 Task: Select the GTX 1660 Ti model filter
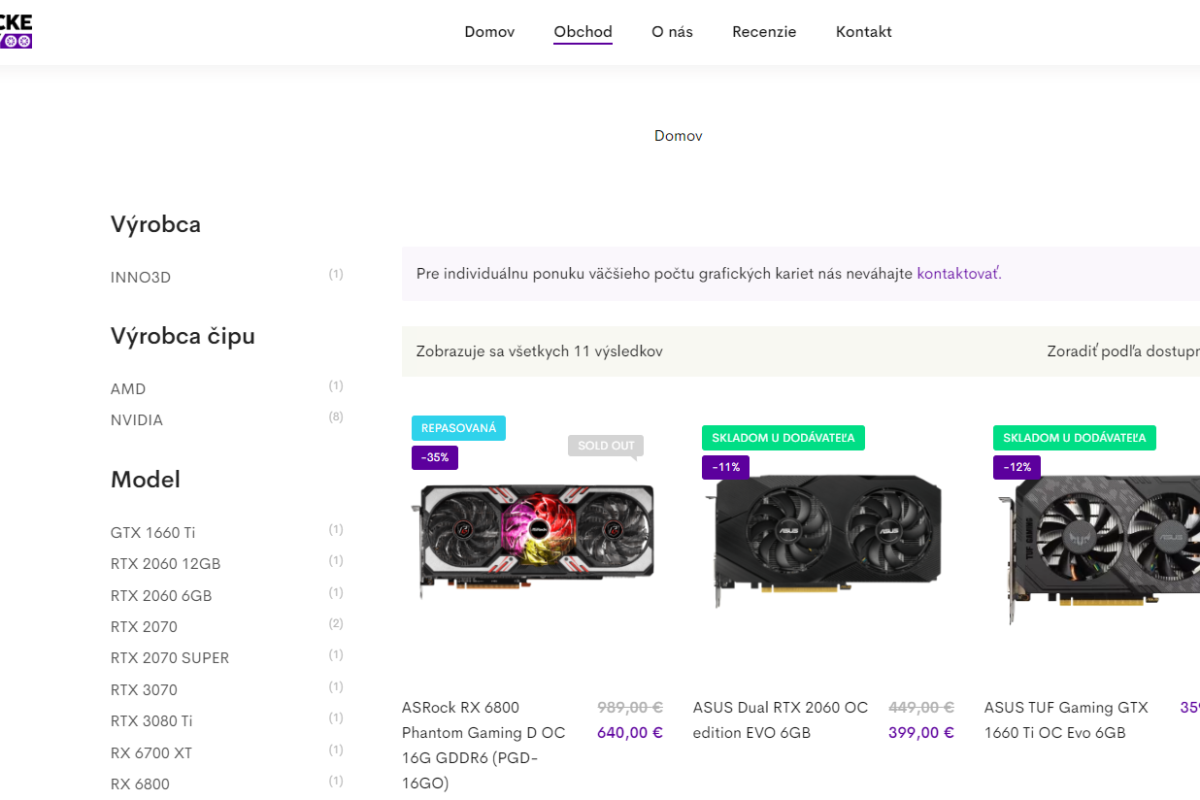click(153, 532)
